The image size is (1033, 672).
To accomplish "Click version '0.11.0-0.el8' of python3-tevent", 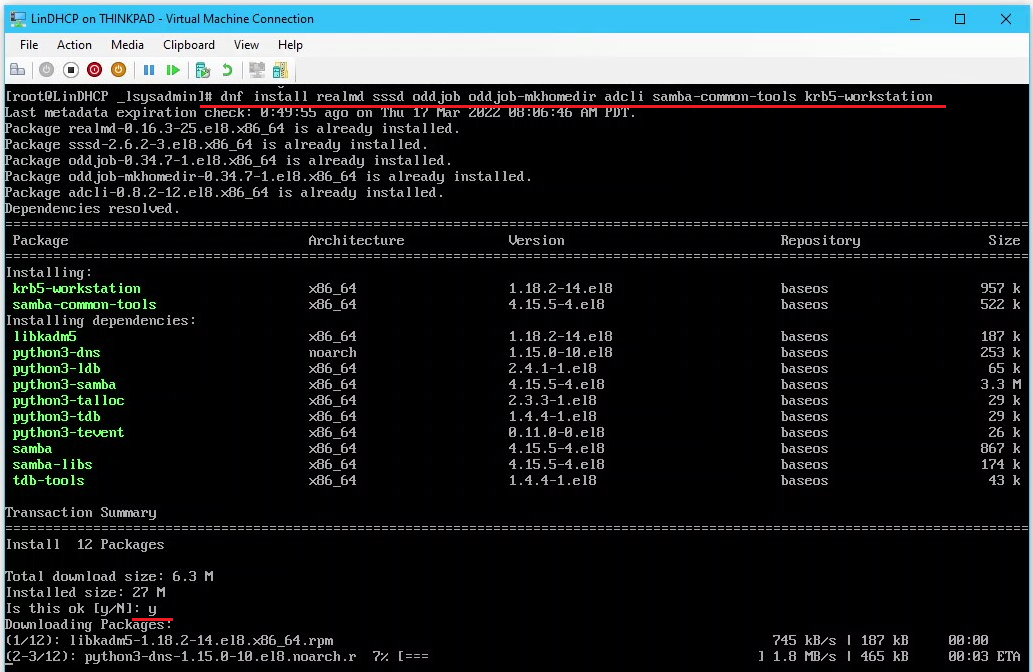I will [557, 433].
